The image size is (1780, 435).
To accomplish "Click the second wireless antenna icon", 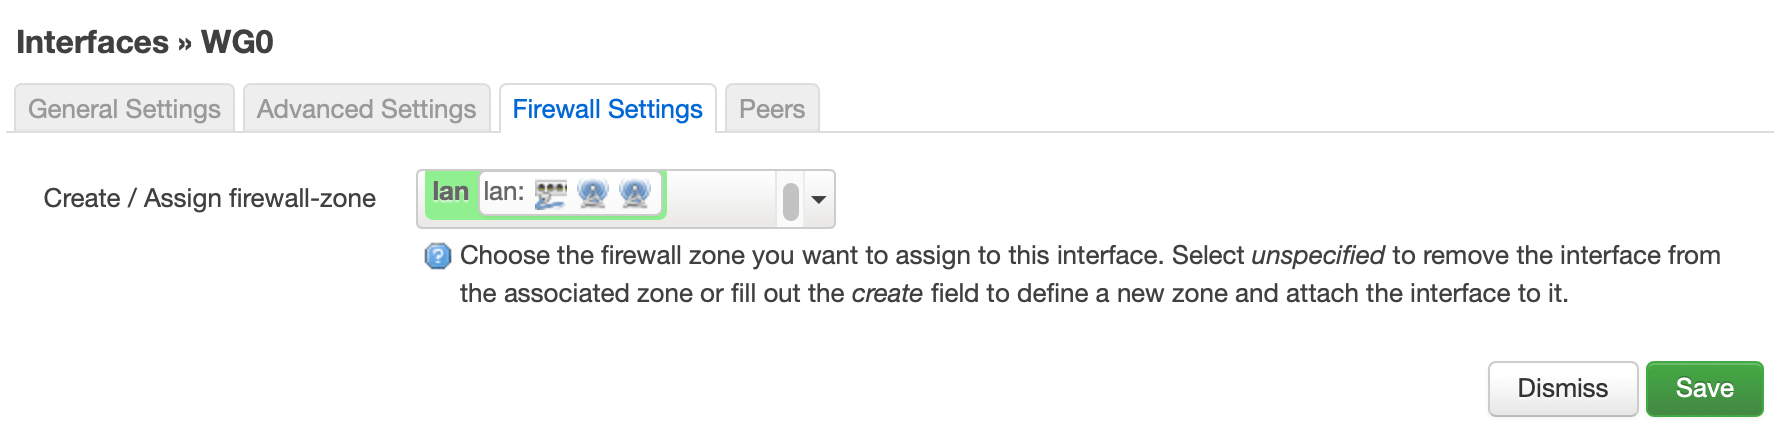I will pos(635,193).
